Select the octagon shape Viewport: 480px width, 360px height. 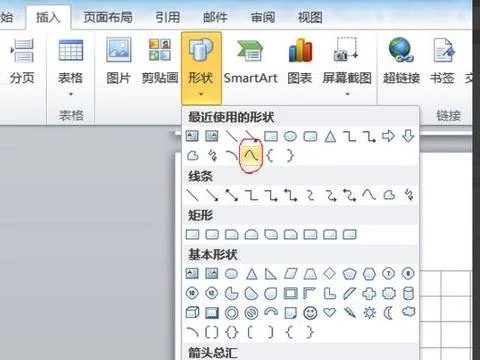coord(408,274)
